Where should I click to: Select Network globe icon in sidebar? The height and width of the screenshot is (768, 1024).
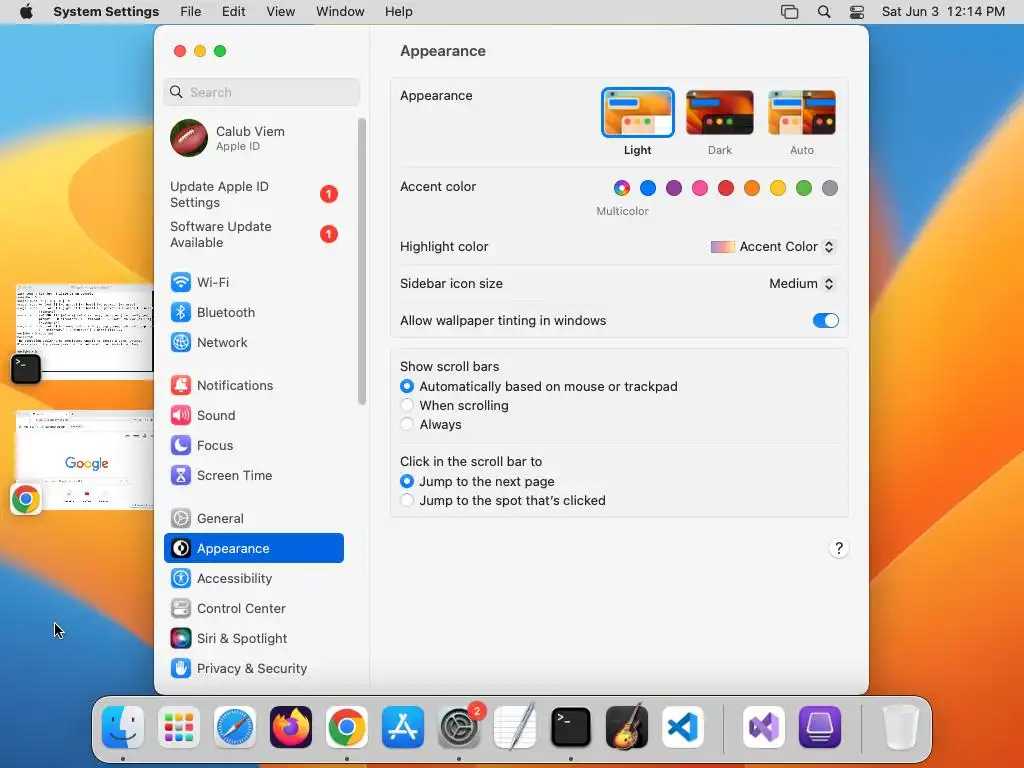[180, 342]
